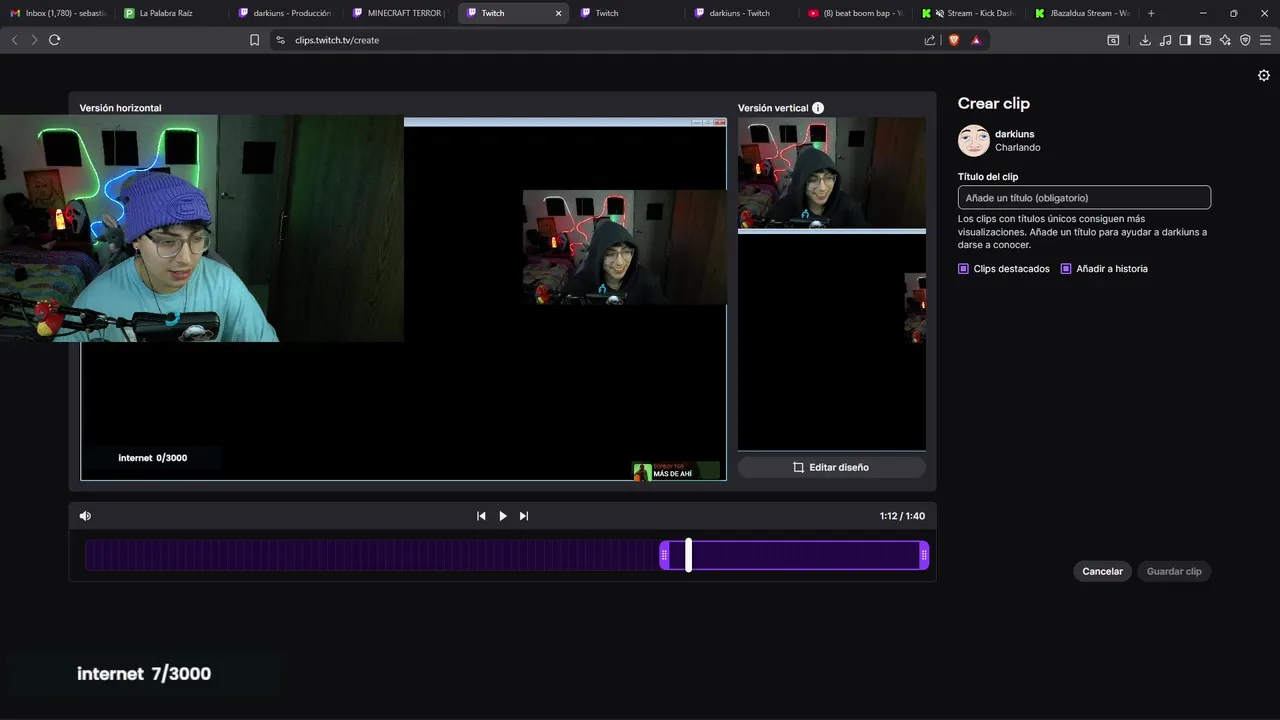
Task: Click the Crear clip heading
Action: (993, 103)
